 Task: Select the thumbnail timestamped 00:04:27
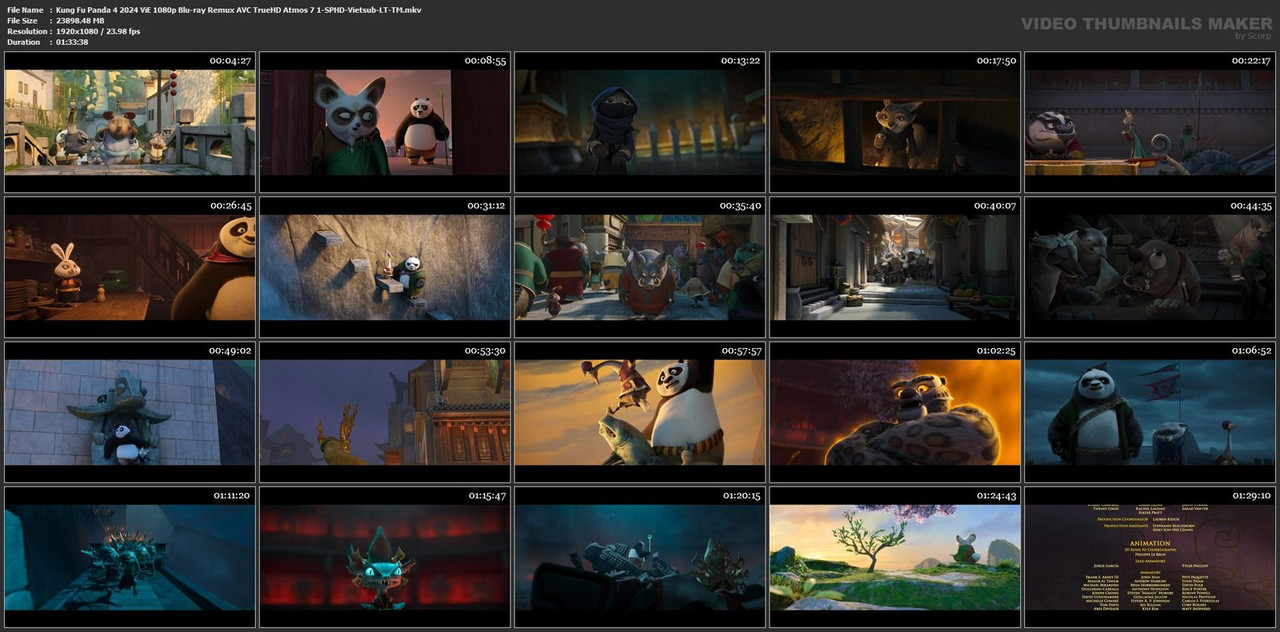[x=130, y=122]
